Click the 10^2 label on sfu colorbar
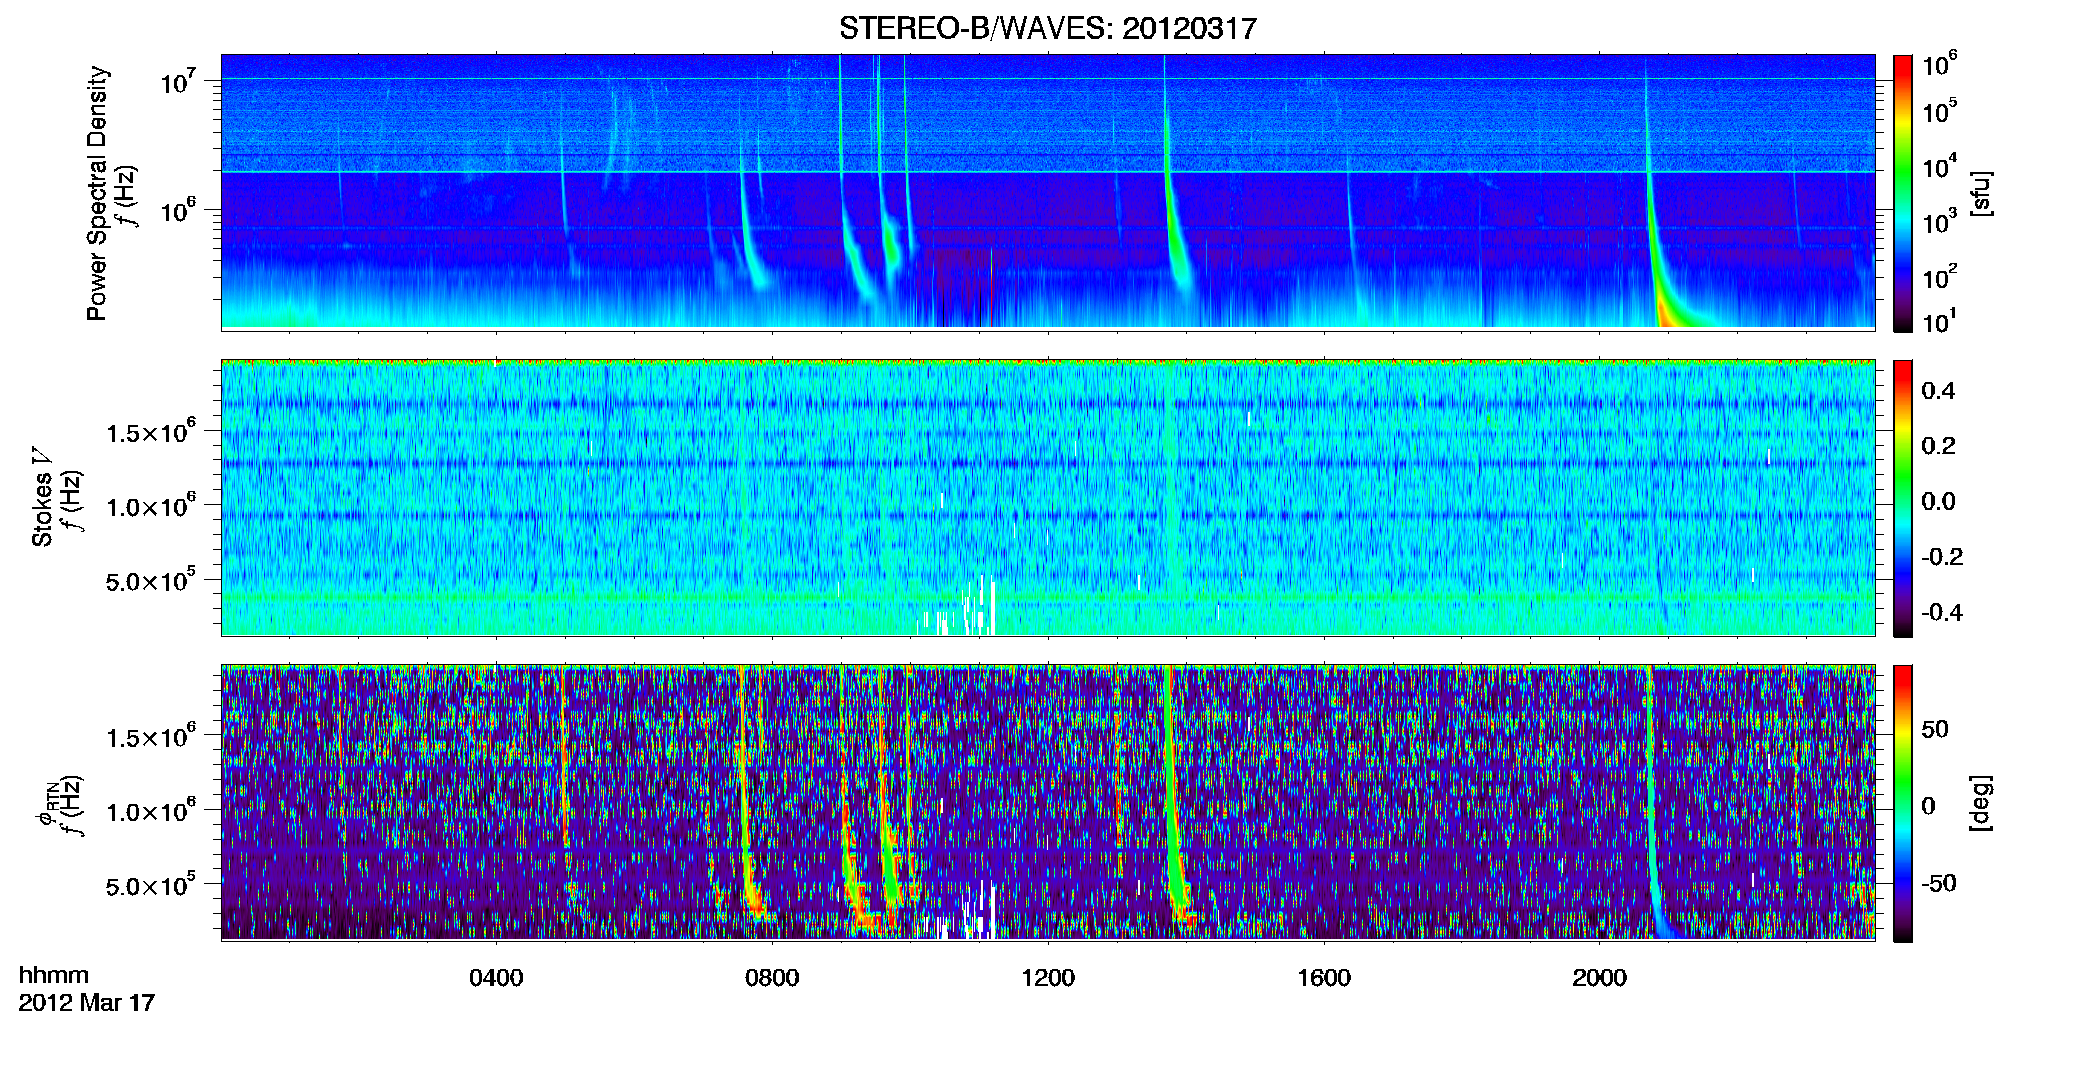The width and height of the screenshot is (2096, 1080). 1939,275
